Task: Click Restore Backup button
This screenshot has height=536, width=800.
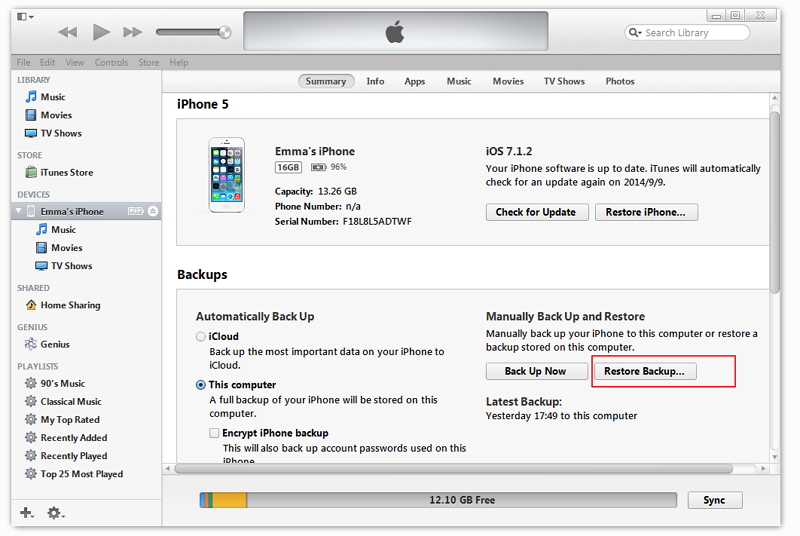Action: [645, 371]
